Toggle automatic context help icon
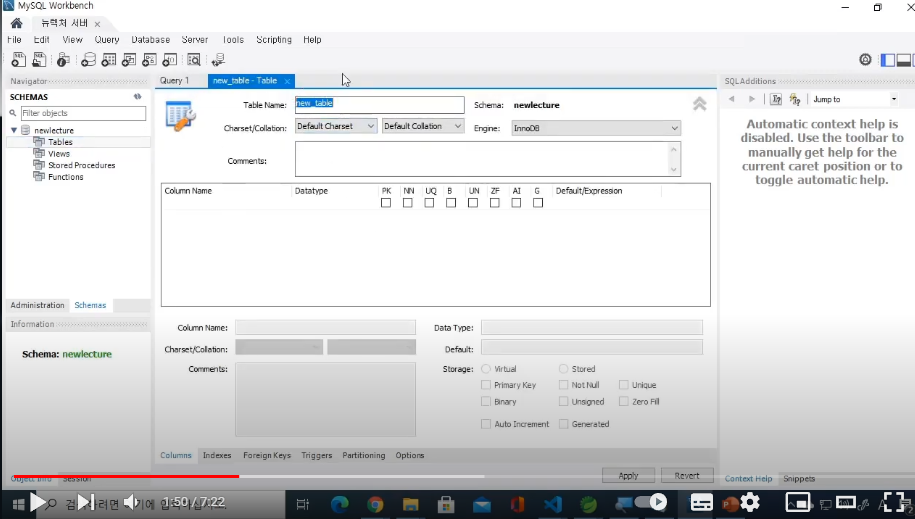The width and height of the screenshot is (915, 519). coord(795,99)
